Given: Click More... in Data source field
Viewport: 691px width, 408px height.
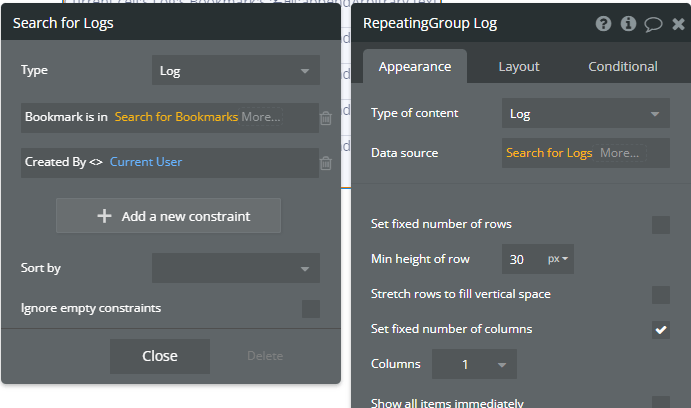Looking at the screenshot, I should [620, 153].
